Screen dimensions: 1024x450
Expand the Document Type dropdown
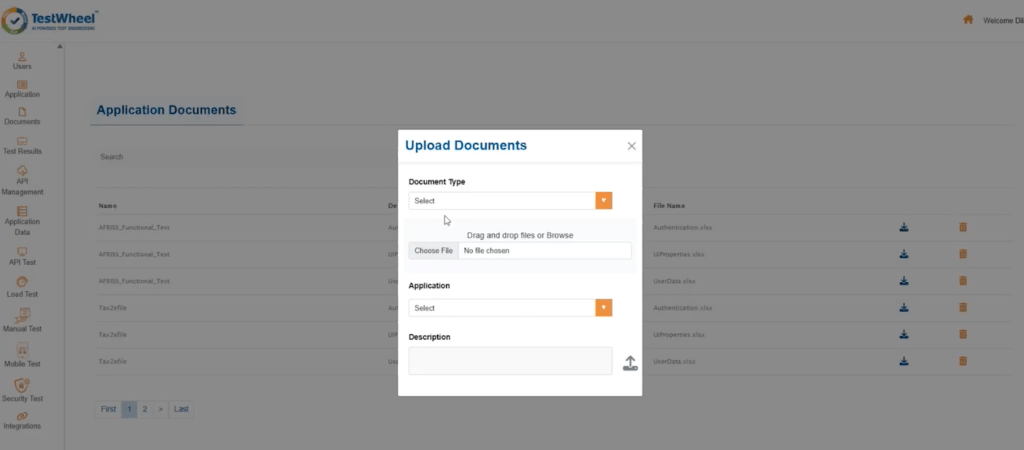coord(603,201)
